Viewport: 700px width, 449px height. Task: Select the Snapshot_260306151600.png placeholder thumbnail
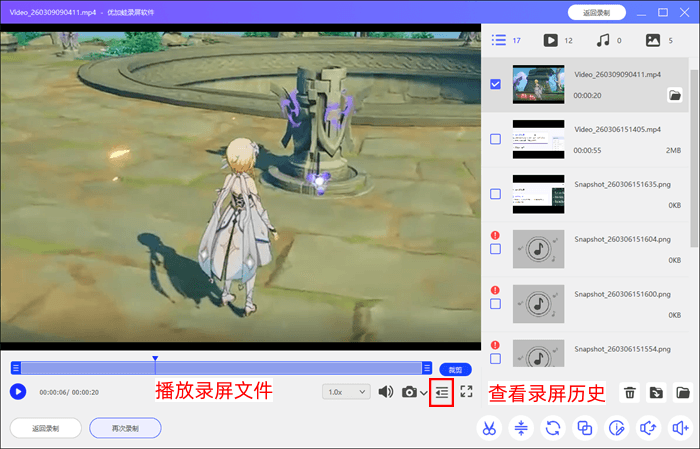[x=538, y=304]
